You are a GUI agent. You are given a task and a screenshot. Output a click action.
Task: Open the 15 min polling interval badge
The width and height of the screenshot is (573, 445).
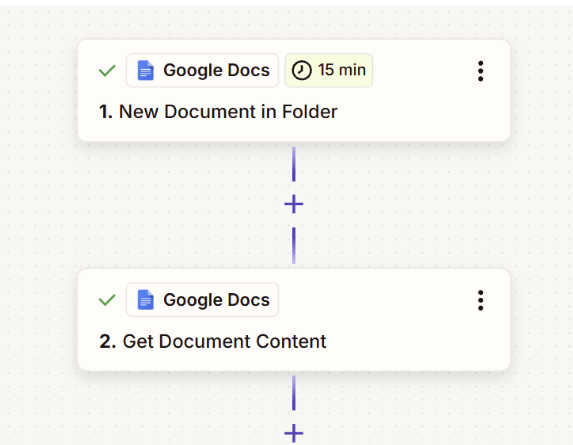pyautogui.click(x=329, y=70)
